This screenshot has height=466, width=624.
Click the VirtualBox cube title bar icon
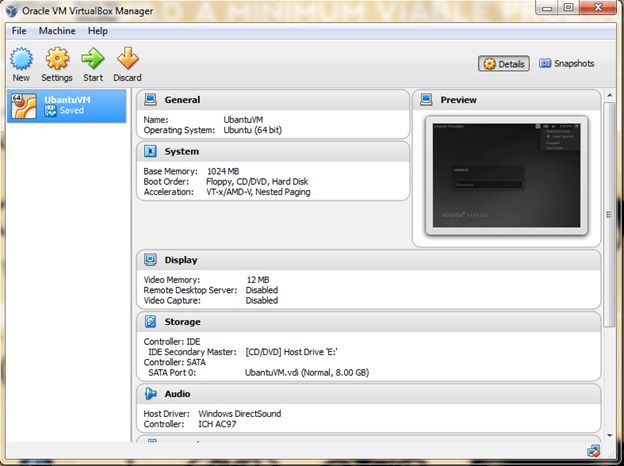click(x=12, y=11)
